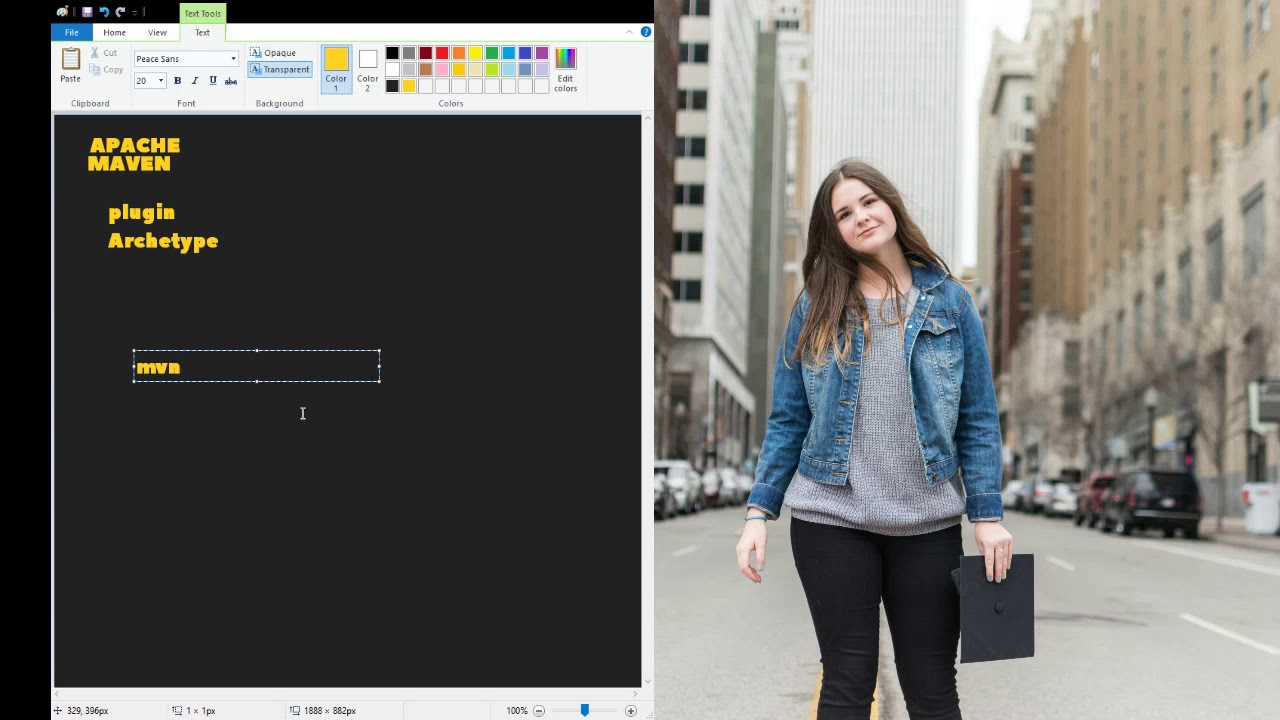This screenshot has height=720, width=1280.
Task: Pick the lime green color swatch
Action: tap(492, 70)
